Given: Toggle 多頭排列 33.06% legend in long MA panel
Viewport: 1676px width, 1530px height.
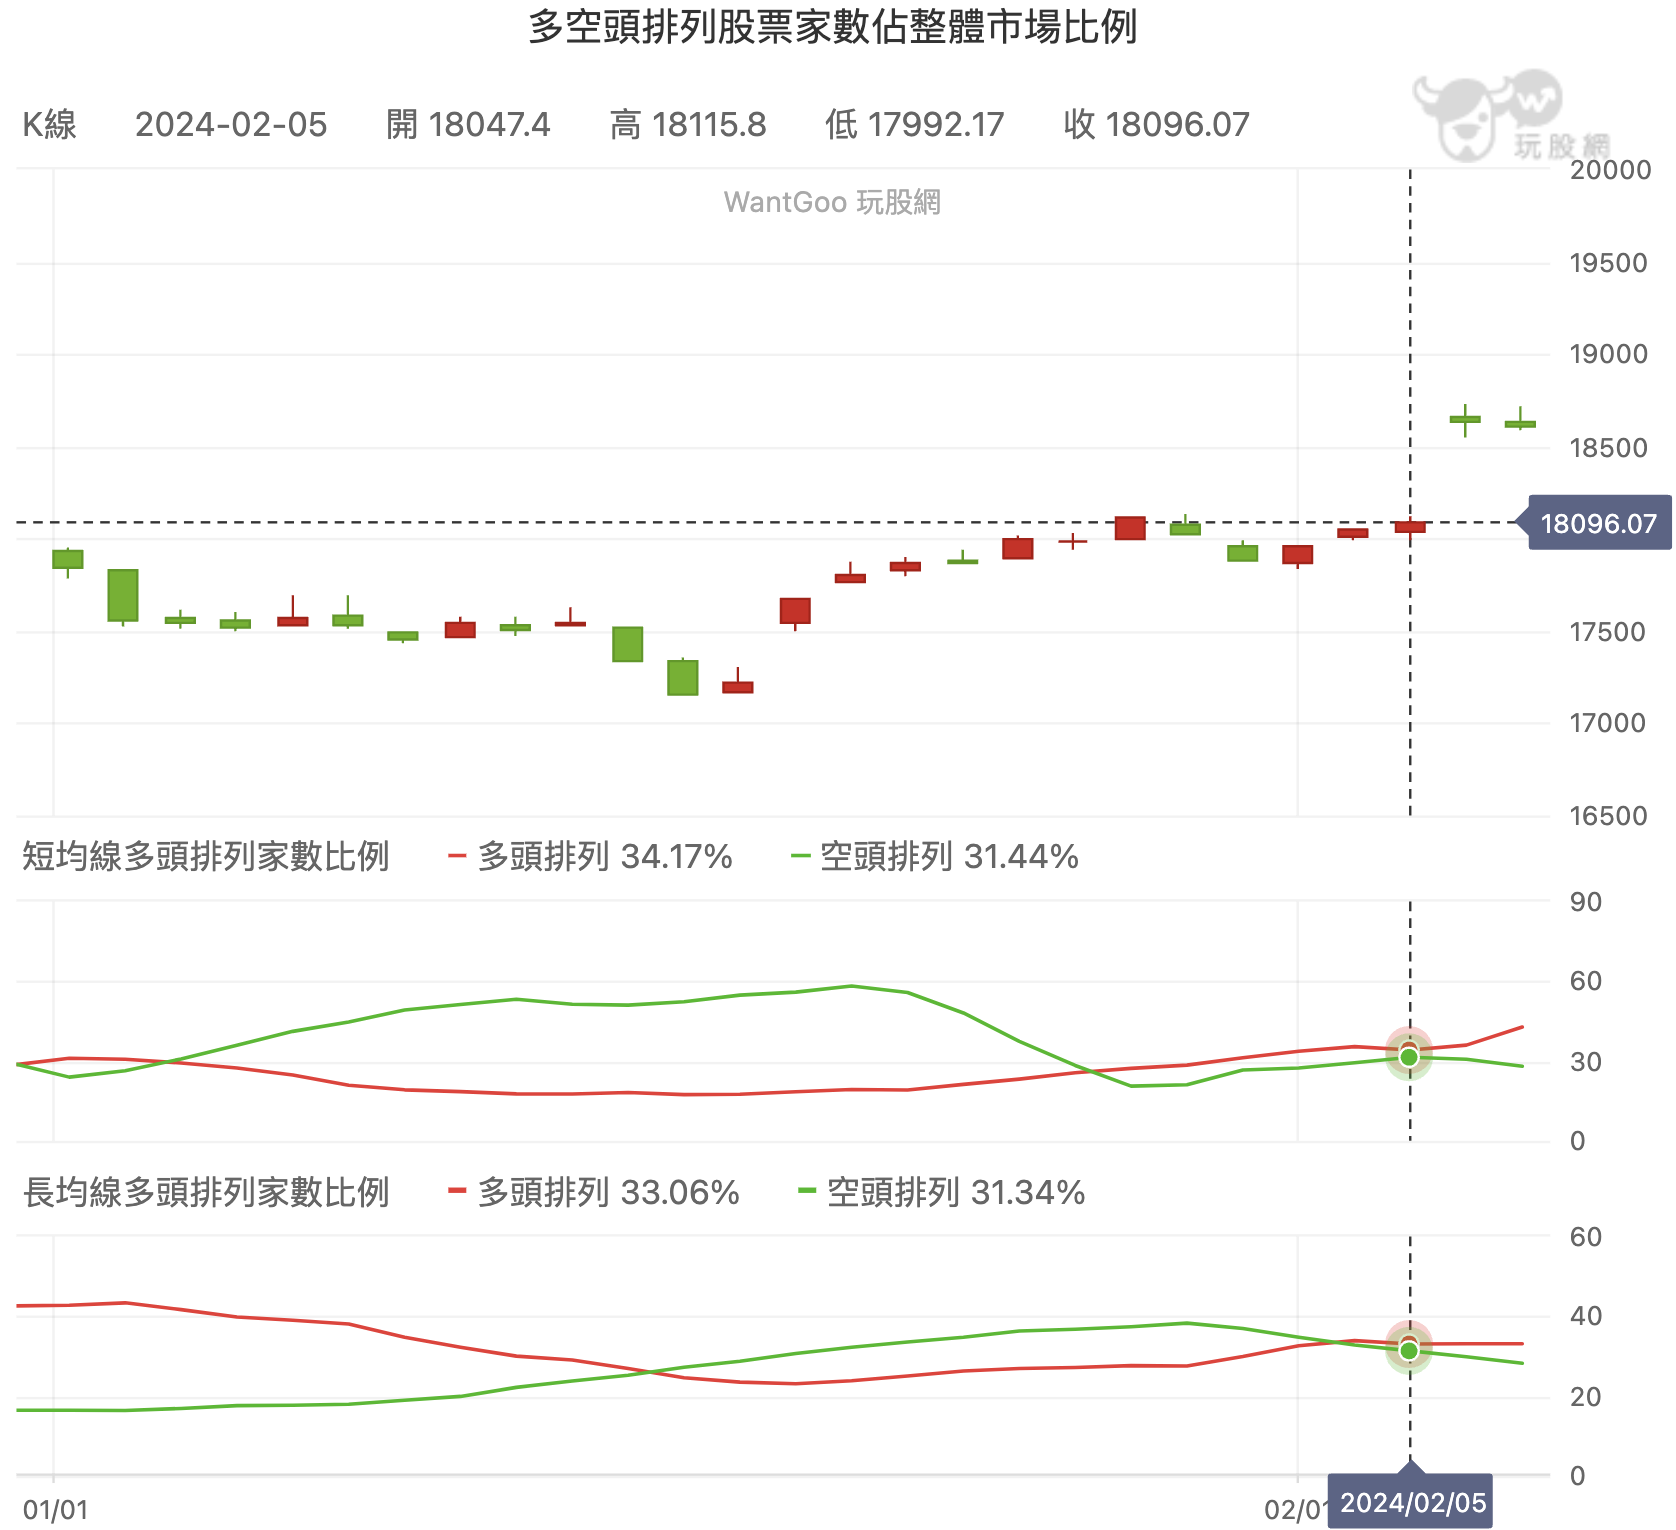Looking at the screenshot, I should 594,1192.
